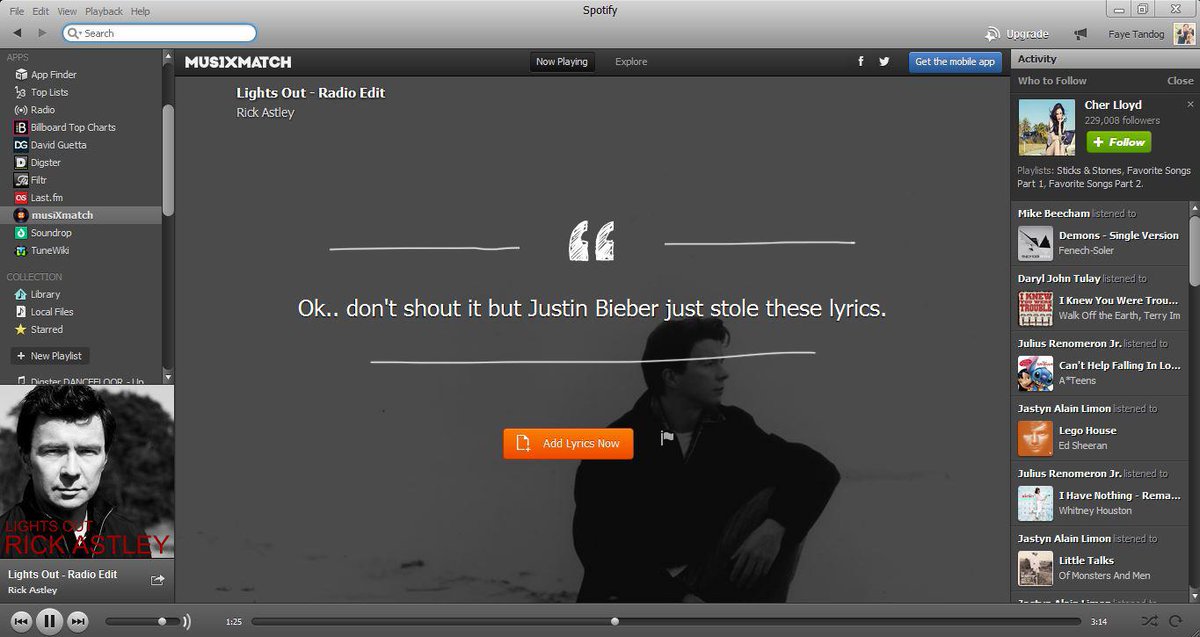Open Little Talks track
Screen dimensions: 1200x637
coord(1085,561)
